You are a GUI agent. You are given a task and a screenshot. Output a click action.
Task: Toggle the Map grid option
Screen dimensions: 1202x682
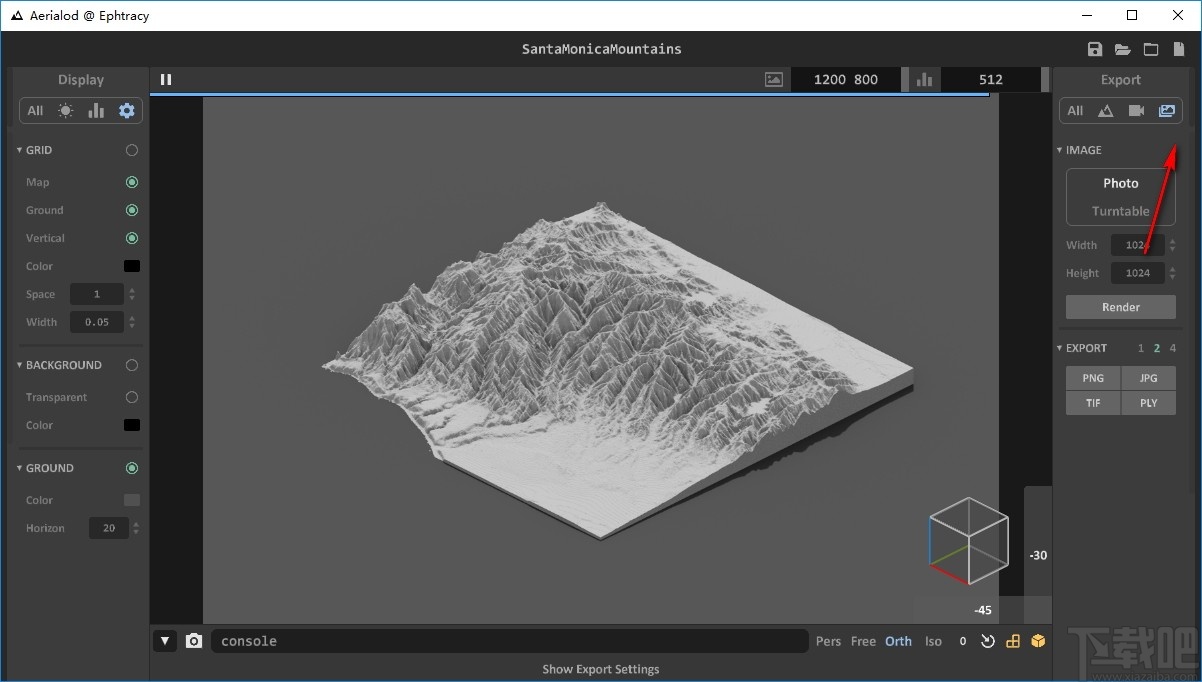tap(132, 182)
